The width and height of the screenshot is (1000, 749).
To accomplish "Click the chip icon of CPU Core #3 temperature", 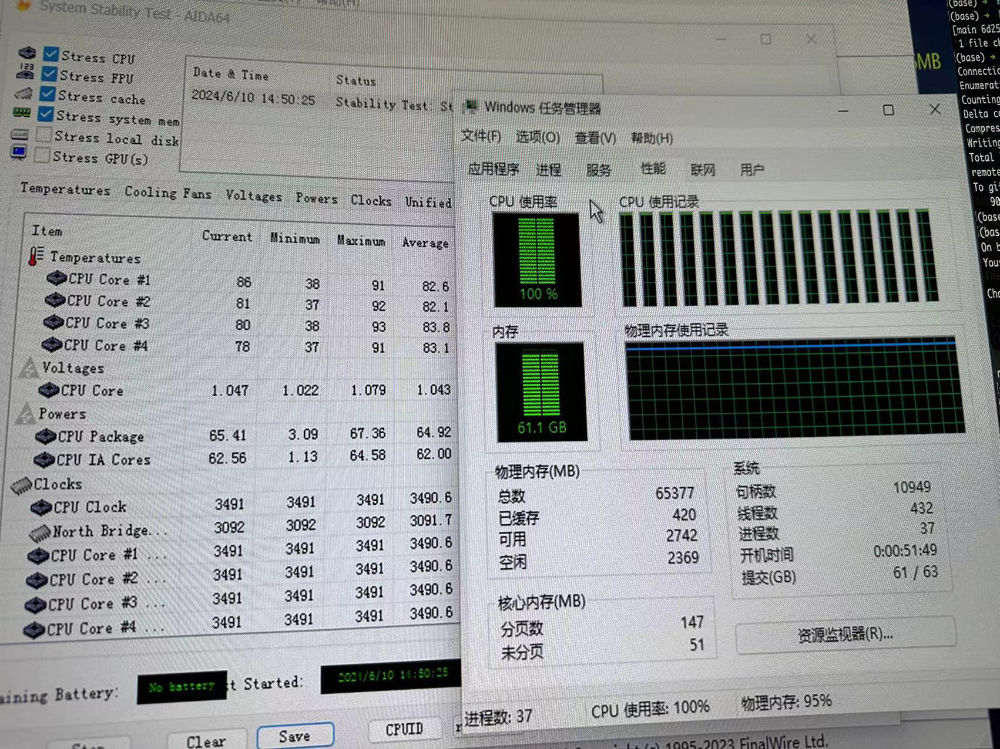I will pyautogui.click(x=53, y=322).
